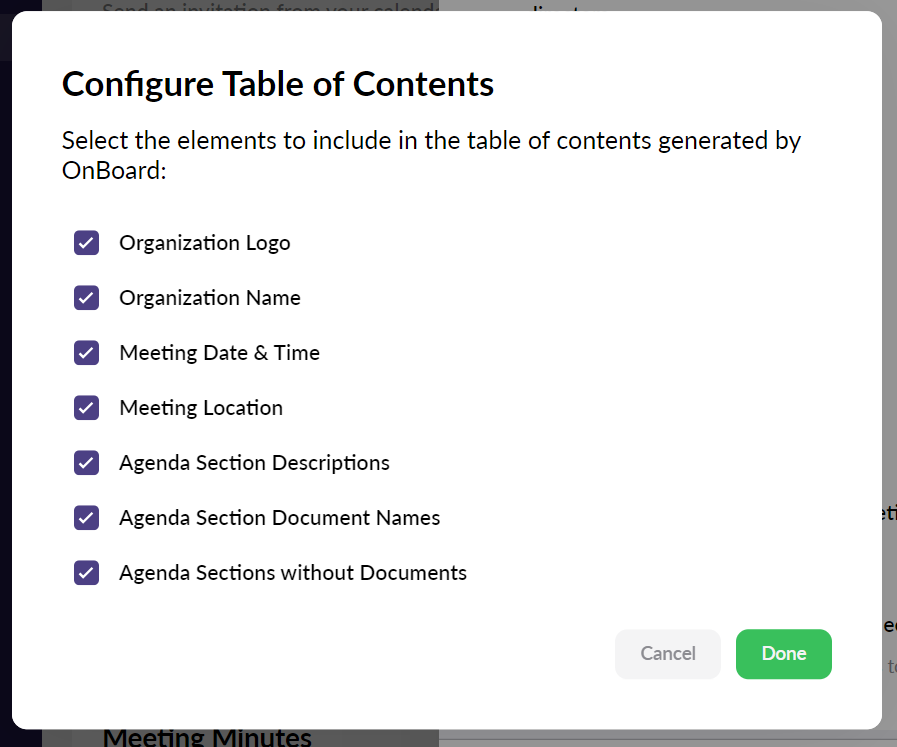Click the Meeting Location label
Viewport: 897px width, 747px height.
(x=201, y=407)
